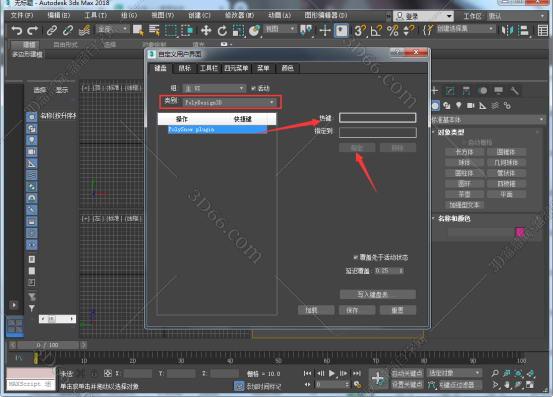
Task: Collapse the Name and Color rollout
Action: pyautogui.click(x=454, y=219)
